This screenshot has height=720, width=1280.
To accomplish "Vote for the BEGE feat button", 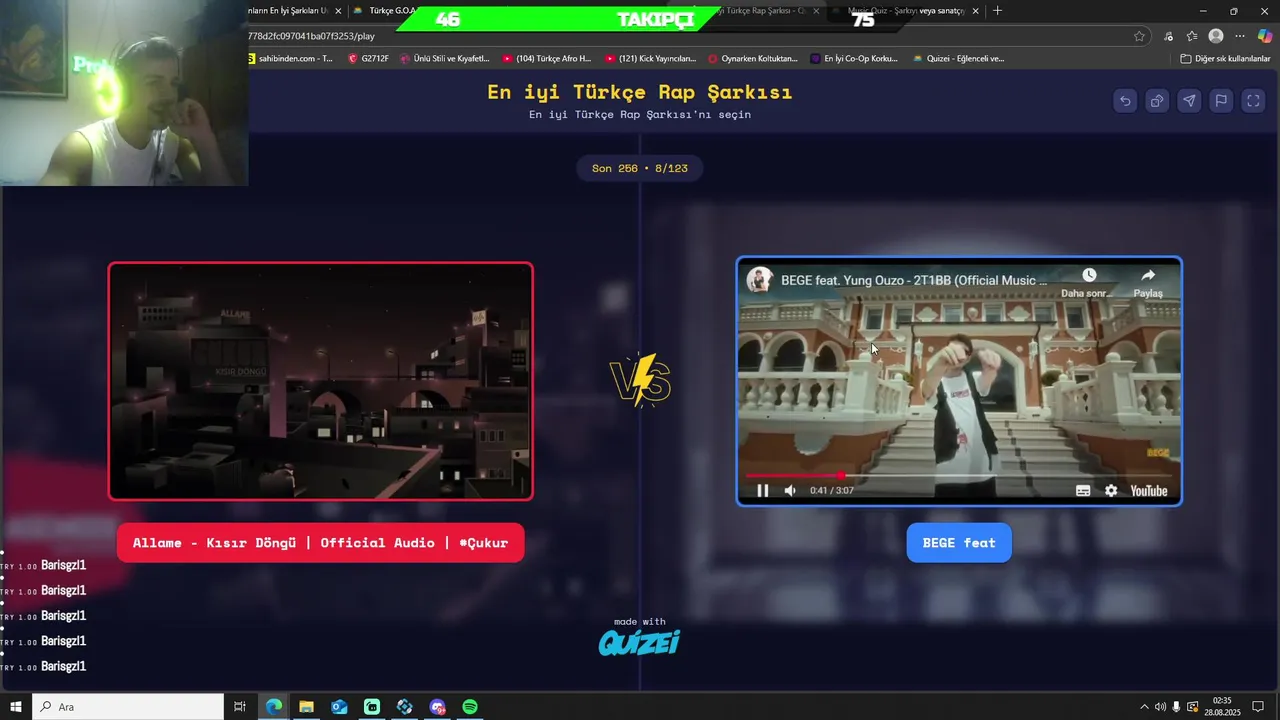I will 959,542.
